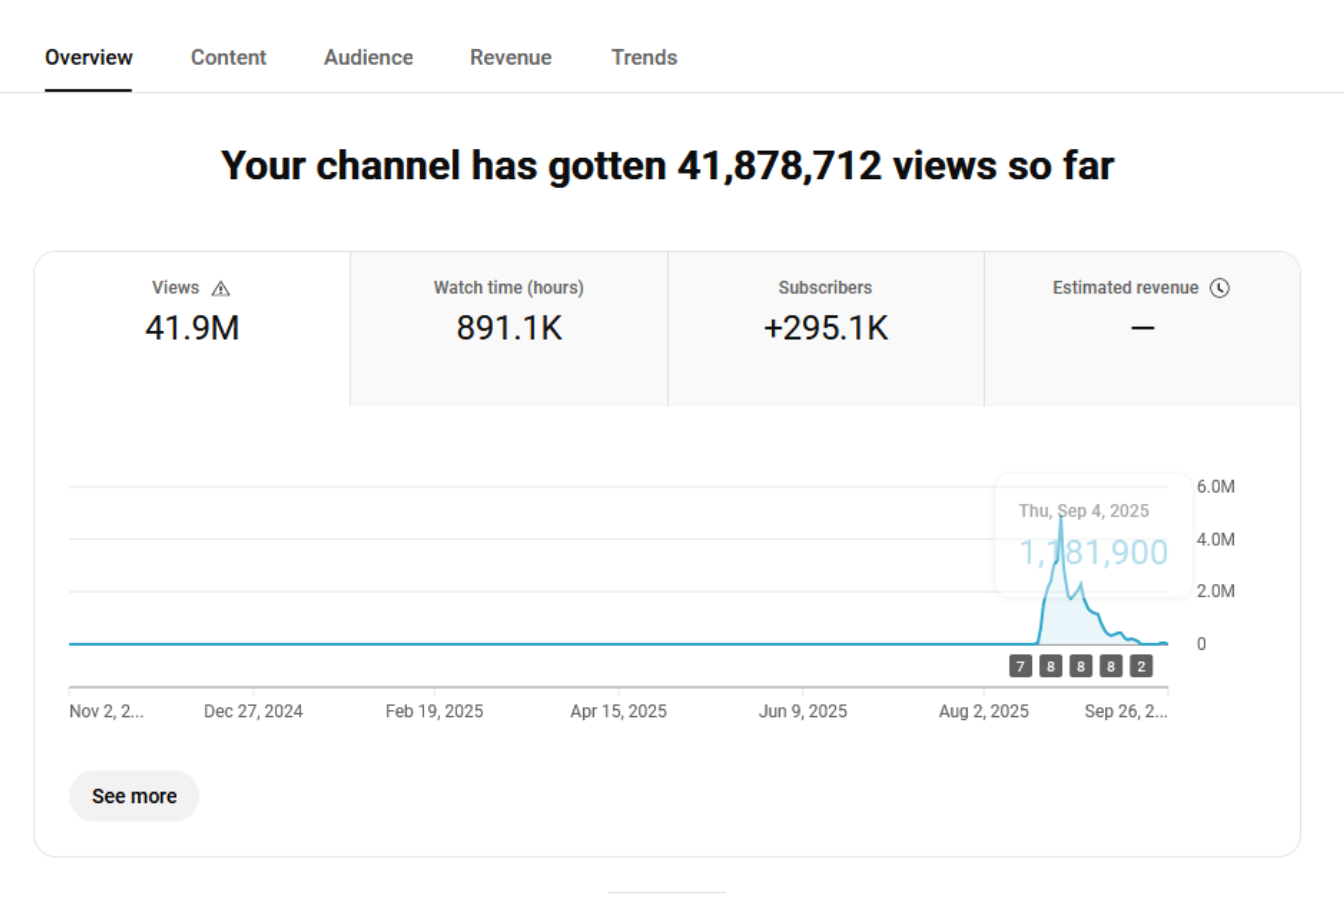Select the Overview tab
The image size is (1344, 921).
[x=88, y=58]
